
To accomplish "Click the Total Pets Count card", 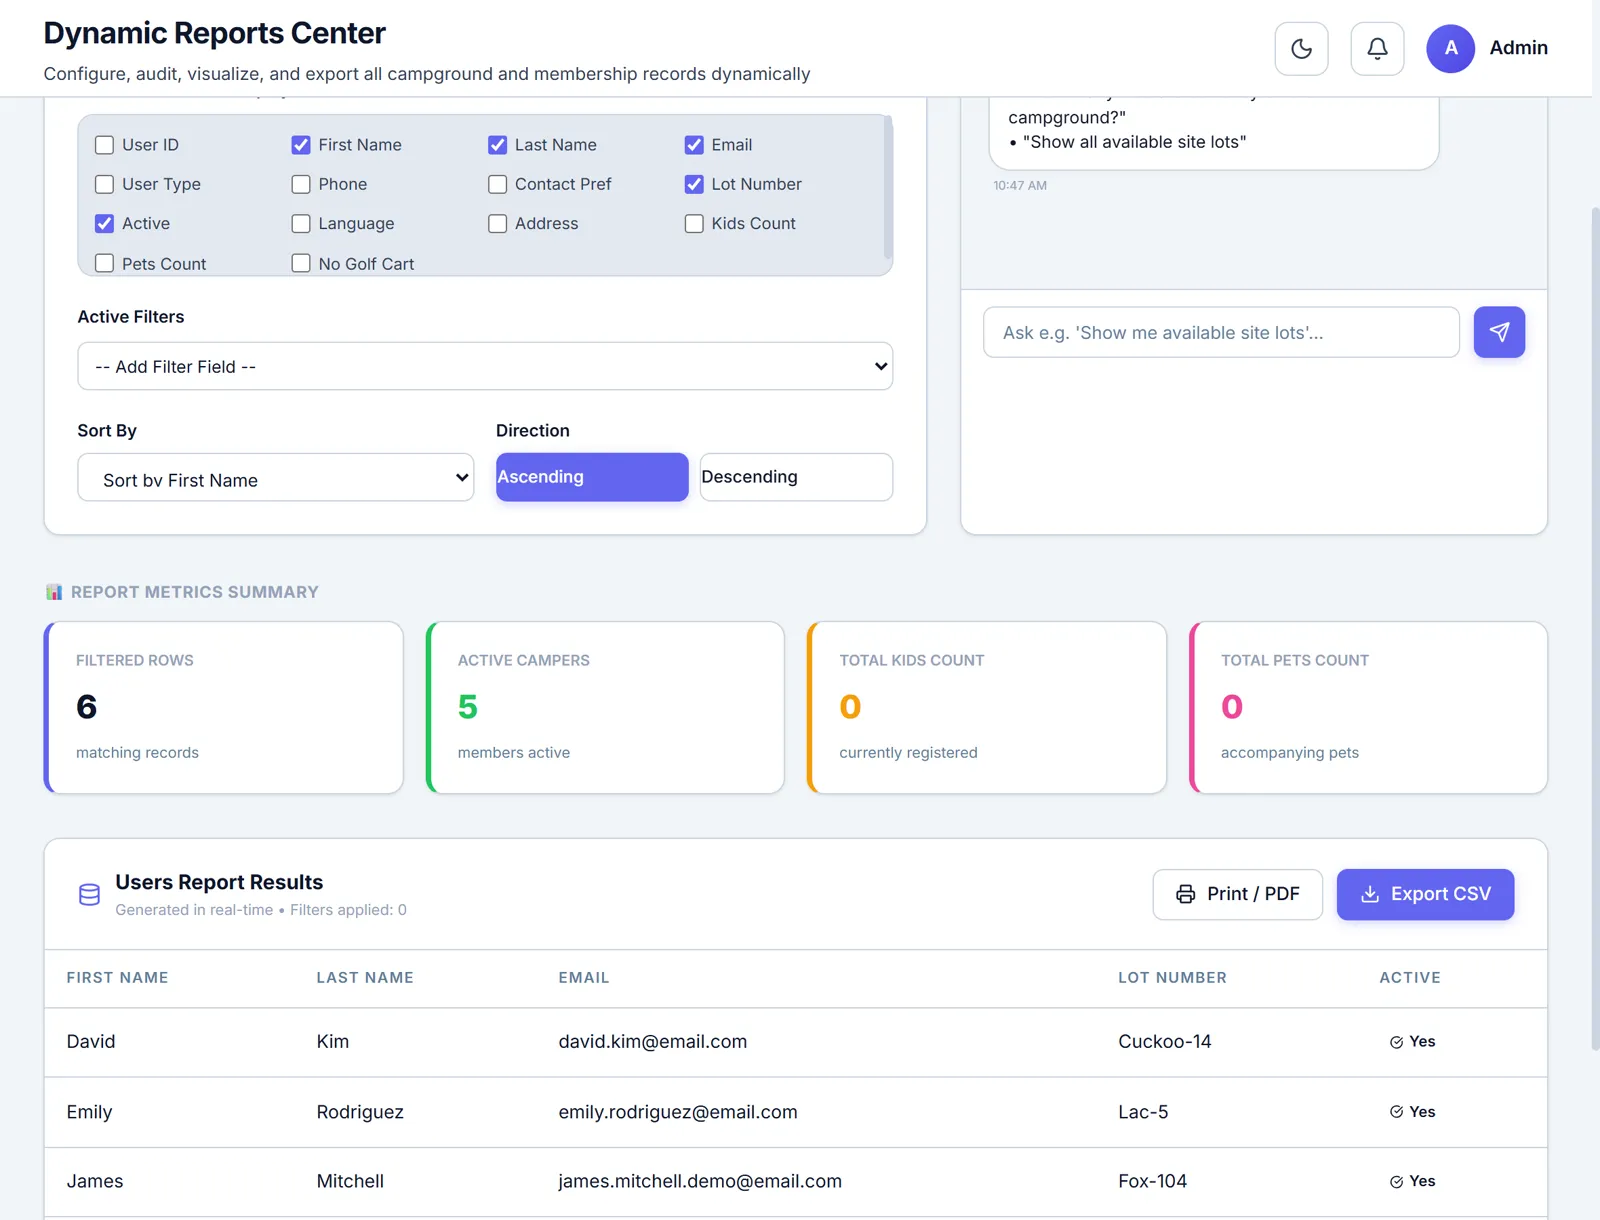I will [1368, 708].
